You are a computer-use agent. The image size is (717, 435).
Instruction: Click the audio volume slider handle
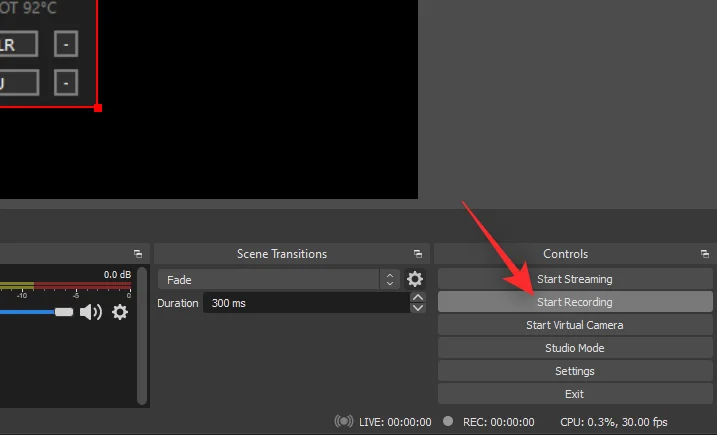click(x=64, y=312)
